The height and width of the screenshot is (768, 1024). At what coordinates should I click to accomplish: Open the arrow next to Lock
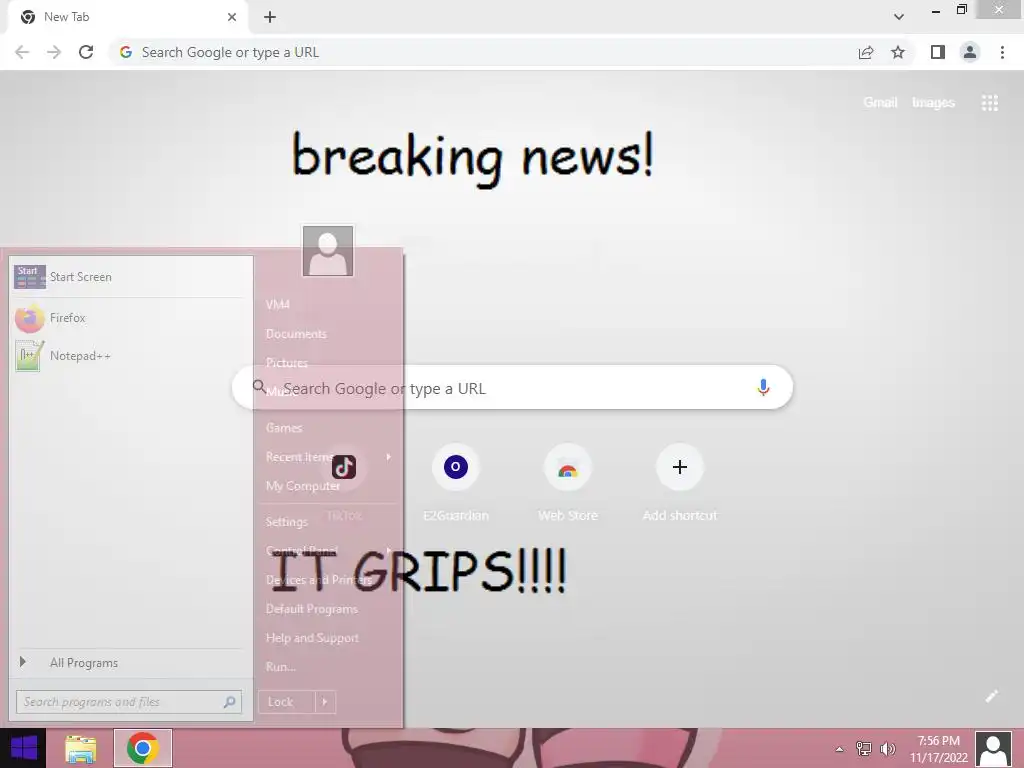325,702
